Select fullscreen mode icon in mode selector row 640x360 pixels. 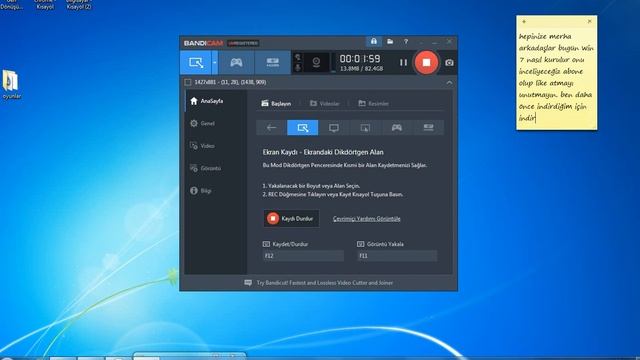click(334, 128)
